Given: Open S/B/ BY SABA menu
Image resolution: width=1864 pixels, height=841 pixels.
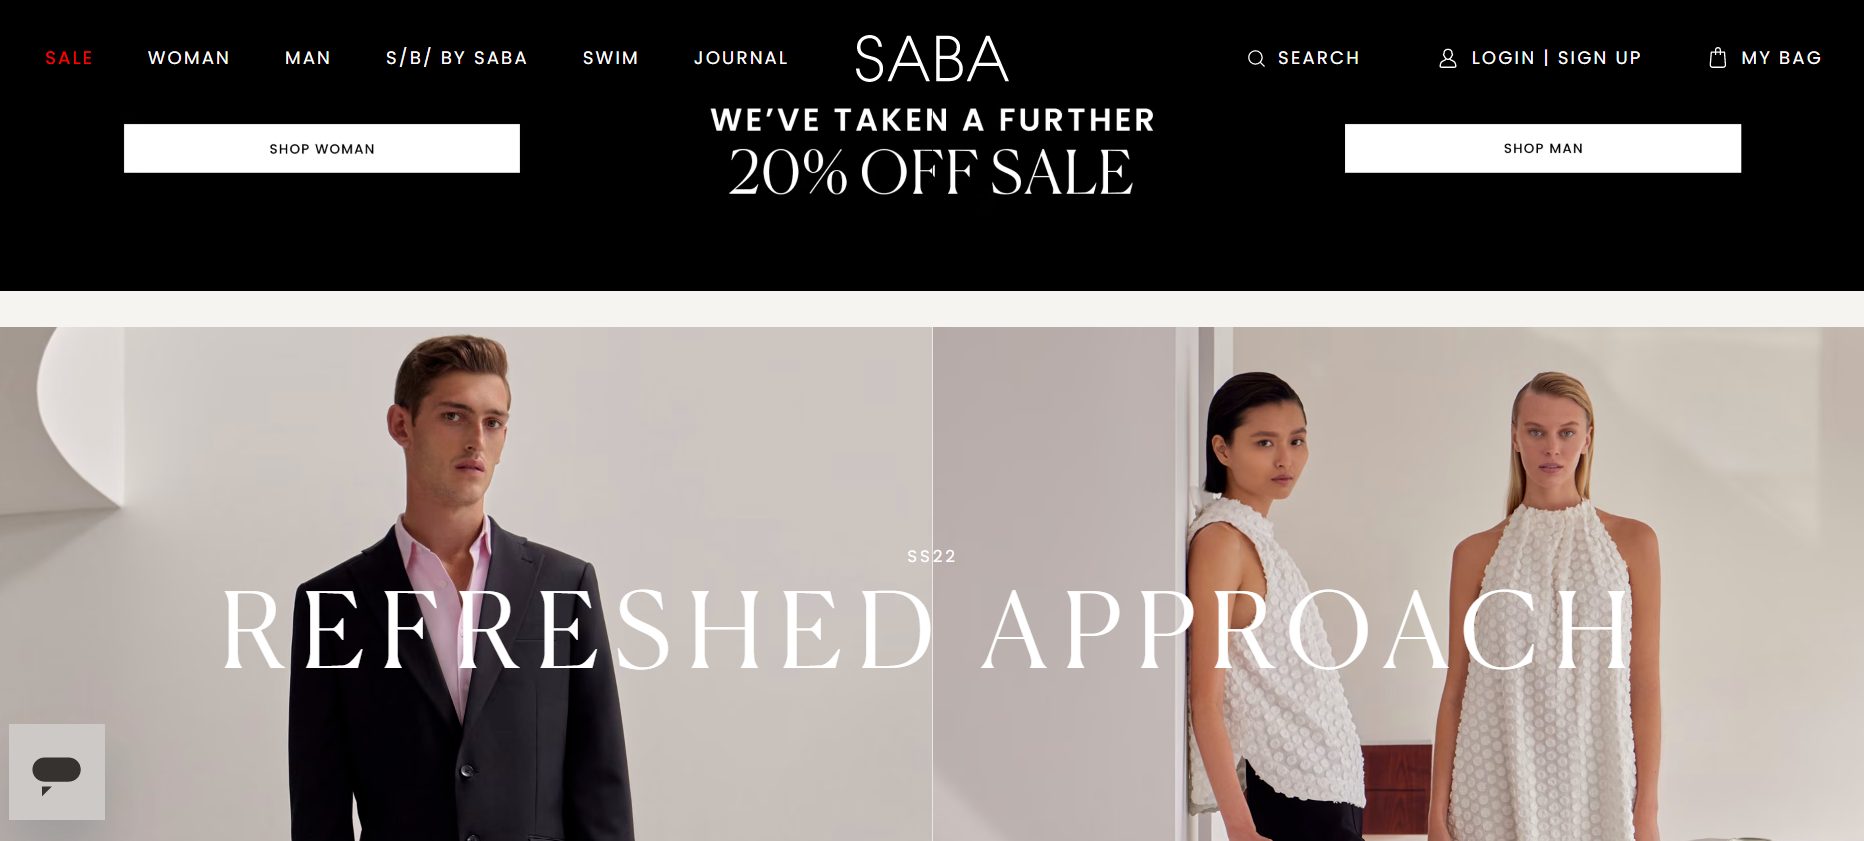Looking at the screenshot, I should [457, 58].
